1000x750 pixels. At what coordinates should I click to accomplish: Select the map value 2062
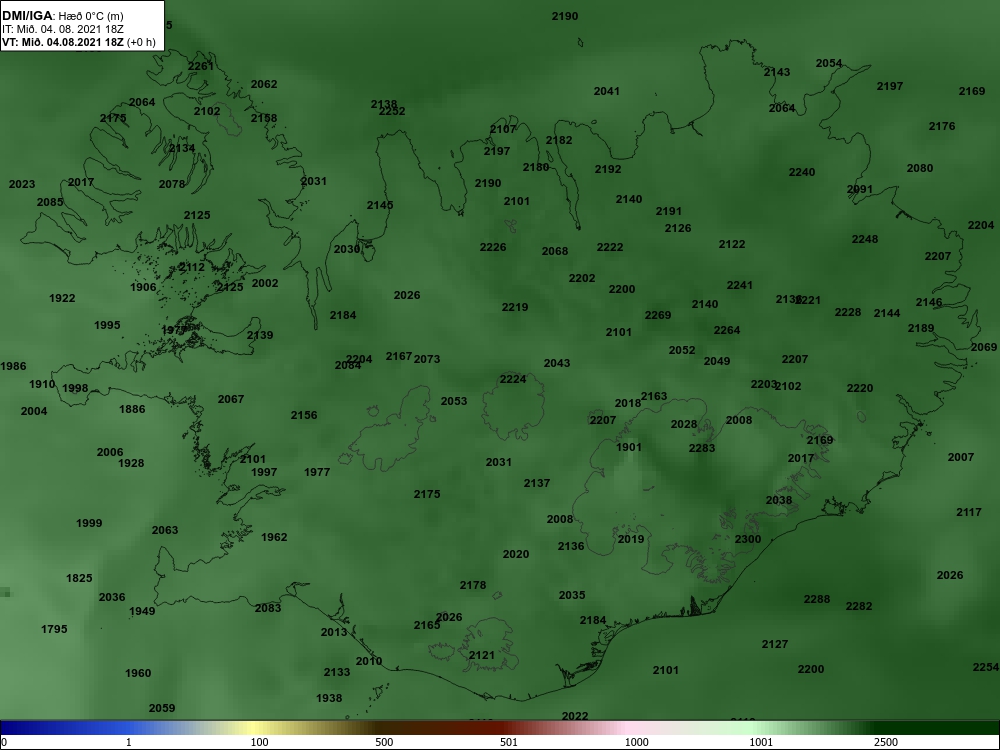tap(264, 84)
